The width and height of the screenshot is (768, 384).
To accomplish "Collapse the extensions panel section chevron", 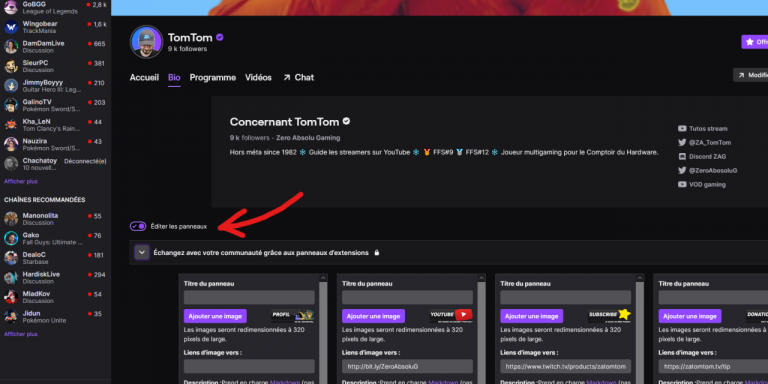I will click(142, 253).
